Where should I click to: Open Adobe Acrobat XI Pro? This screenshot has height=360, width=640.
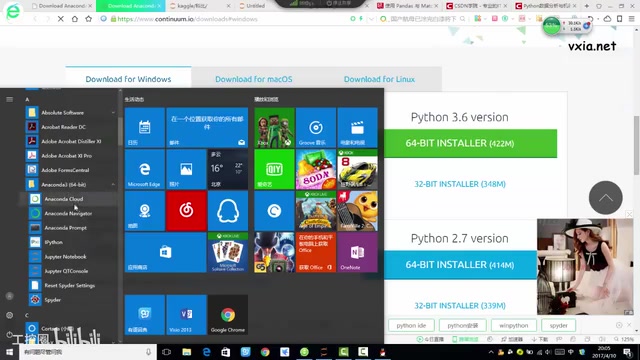point(67,156)
